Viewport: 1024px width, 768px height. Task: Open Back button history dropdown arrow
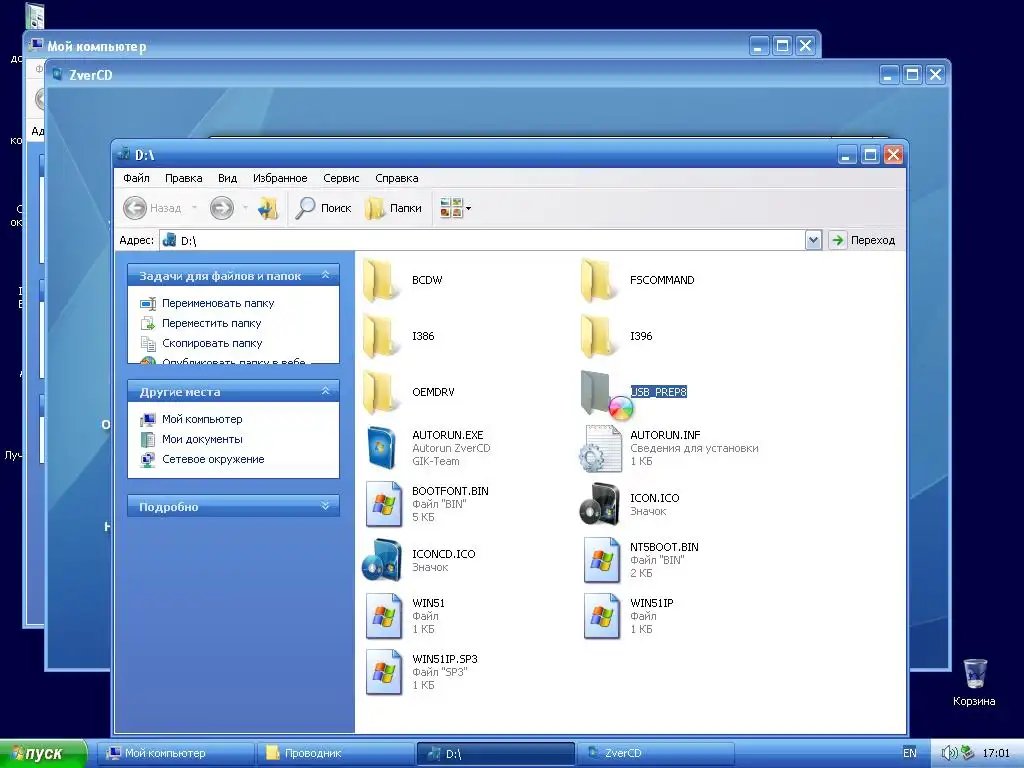pos(195,208)
